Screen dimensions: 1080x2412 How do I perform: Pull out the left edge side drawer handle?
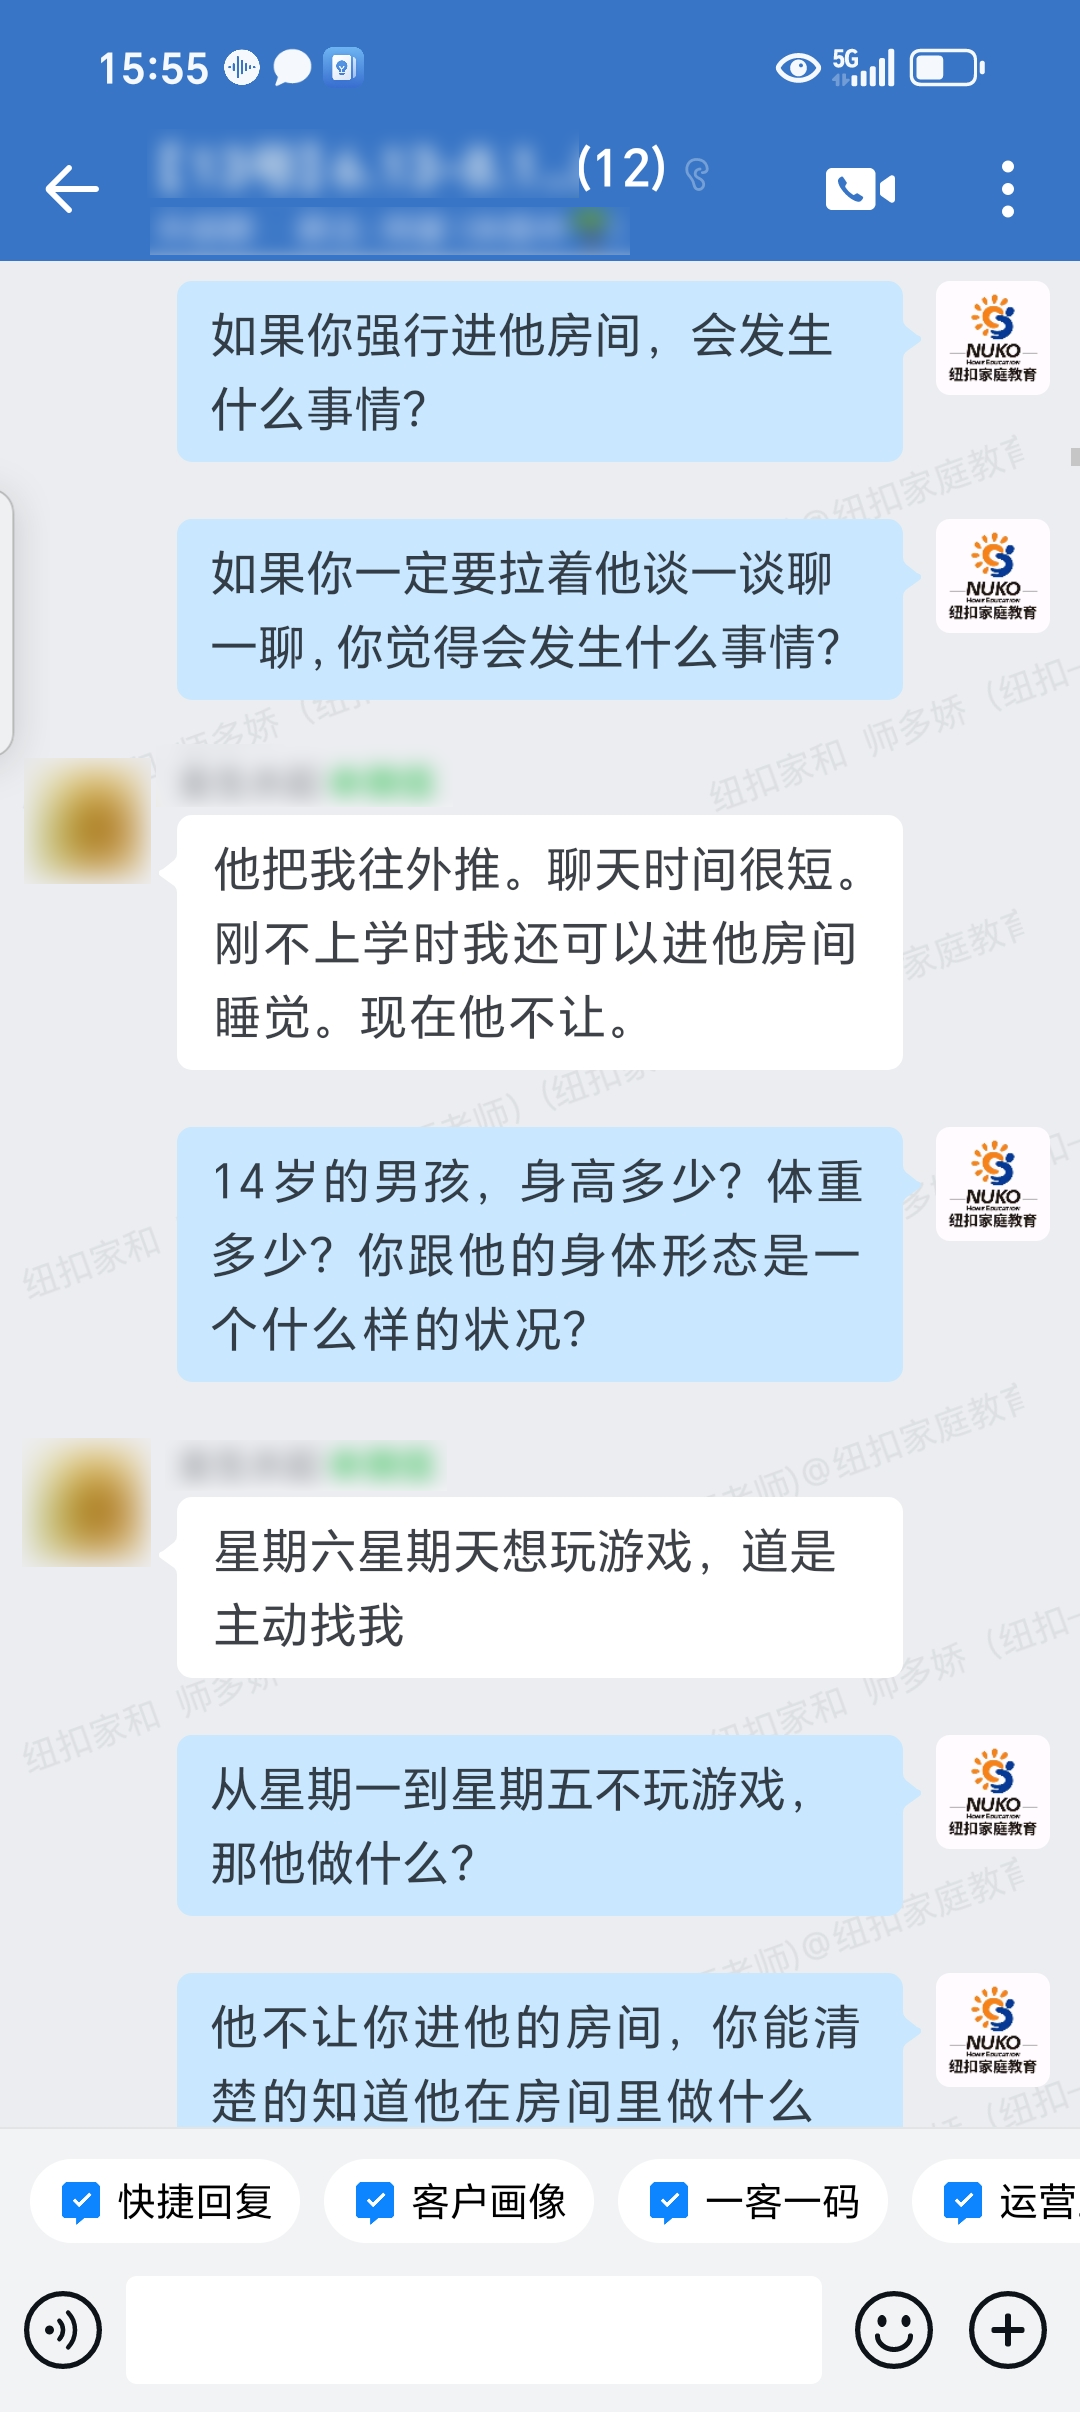[6, 622]
